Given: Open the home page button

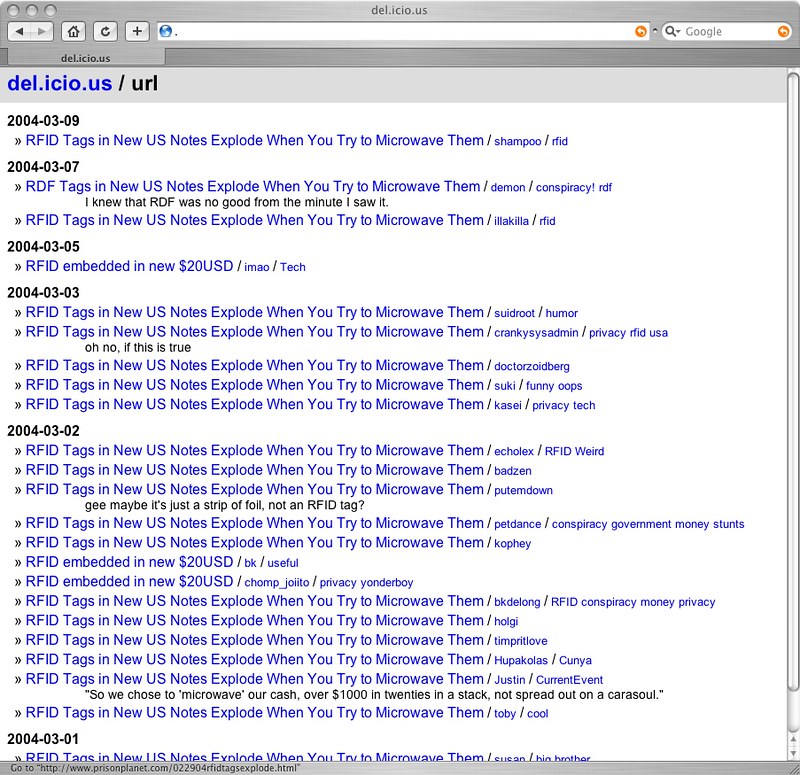Looking at the screenshot, I should click(73, 32).
